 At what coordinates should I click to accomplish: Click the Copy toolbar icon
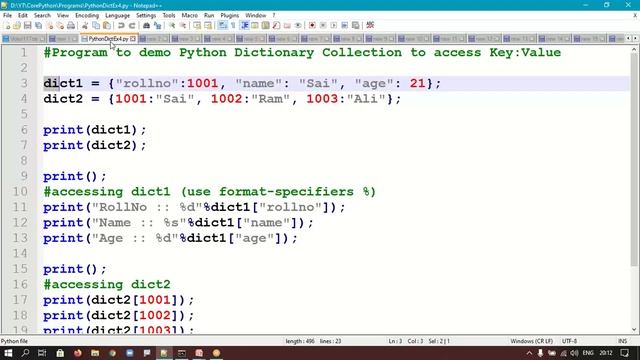point(96,25)
